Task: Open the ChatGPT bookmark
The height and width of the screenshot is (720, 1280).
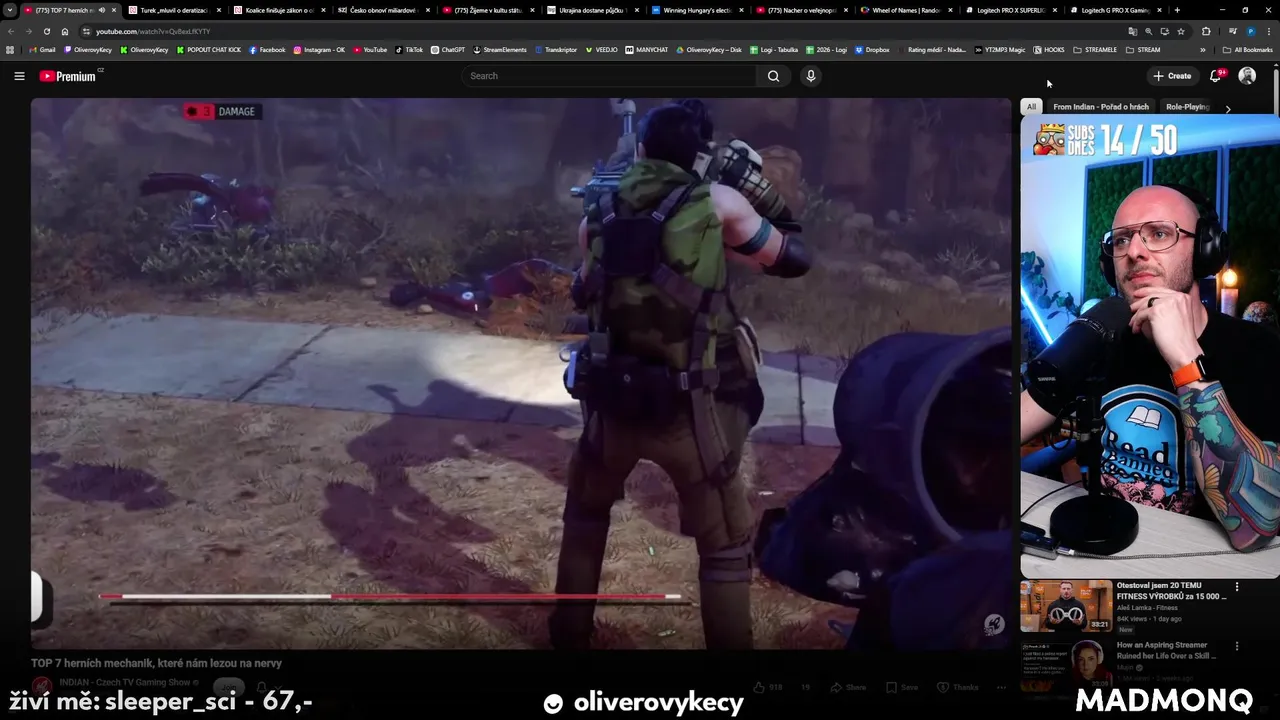Action: (x=447, y=50)
